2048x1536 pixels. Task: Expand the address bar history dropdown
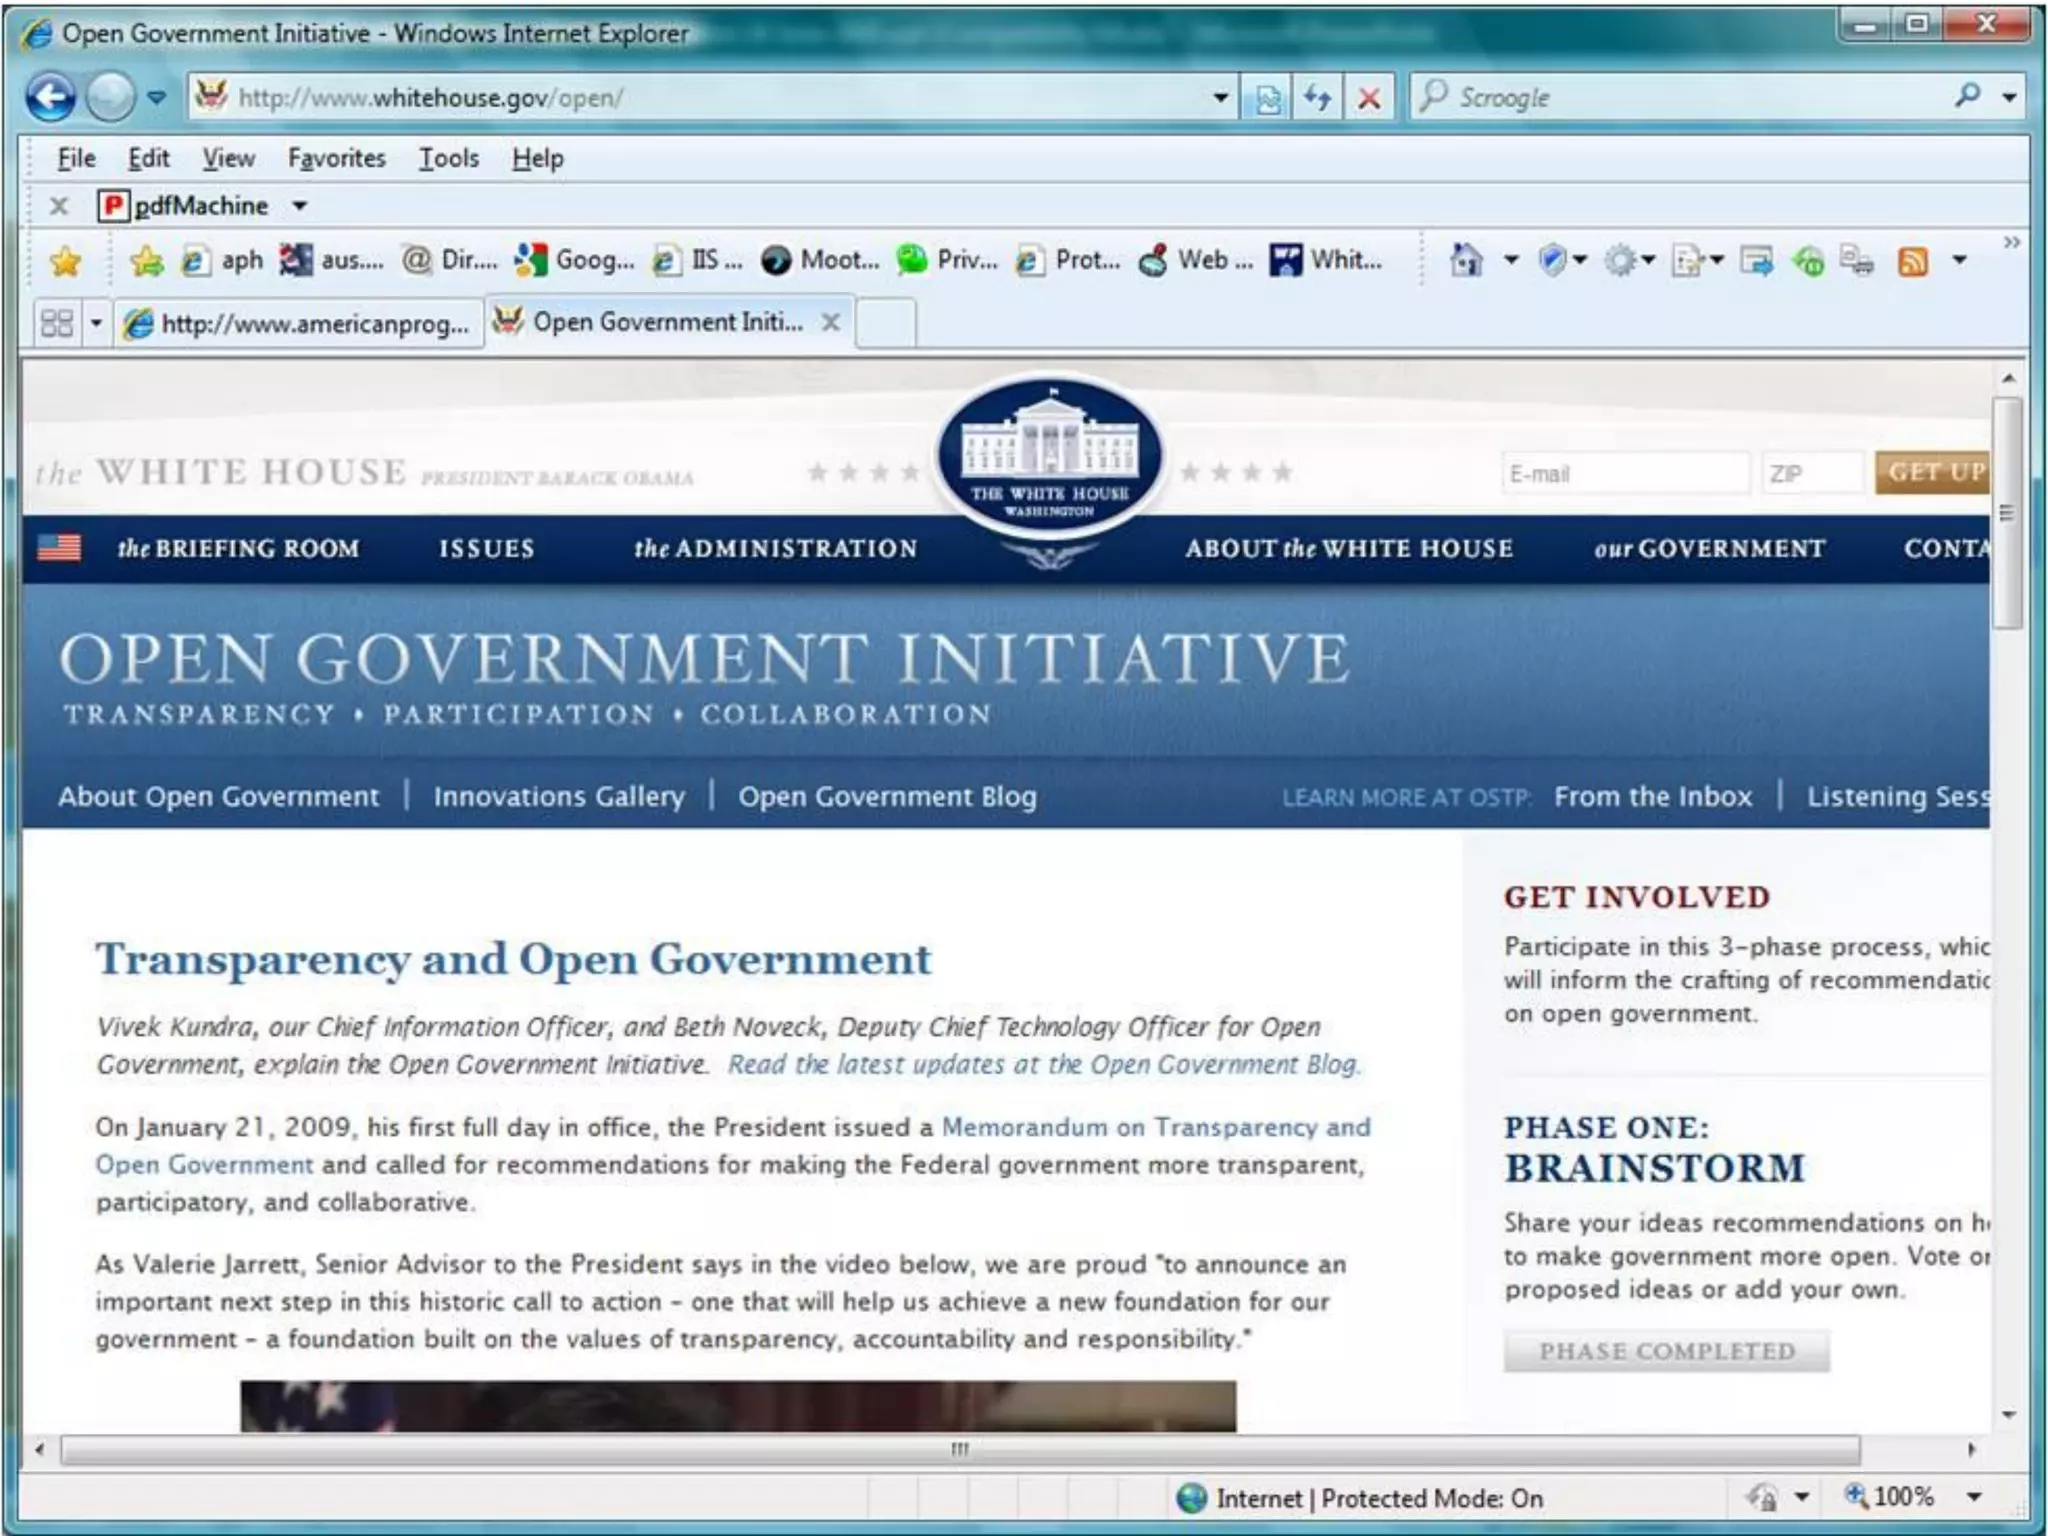(1220, 98)
